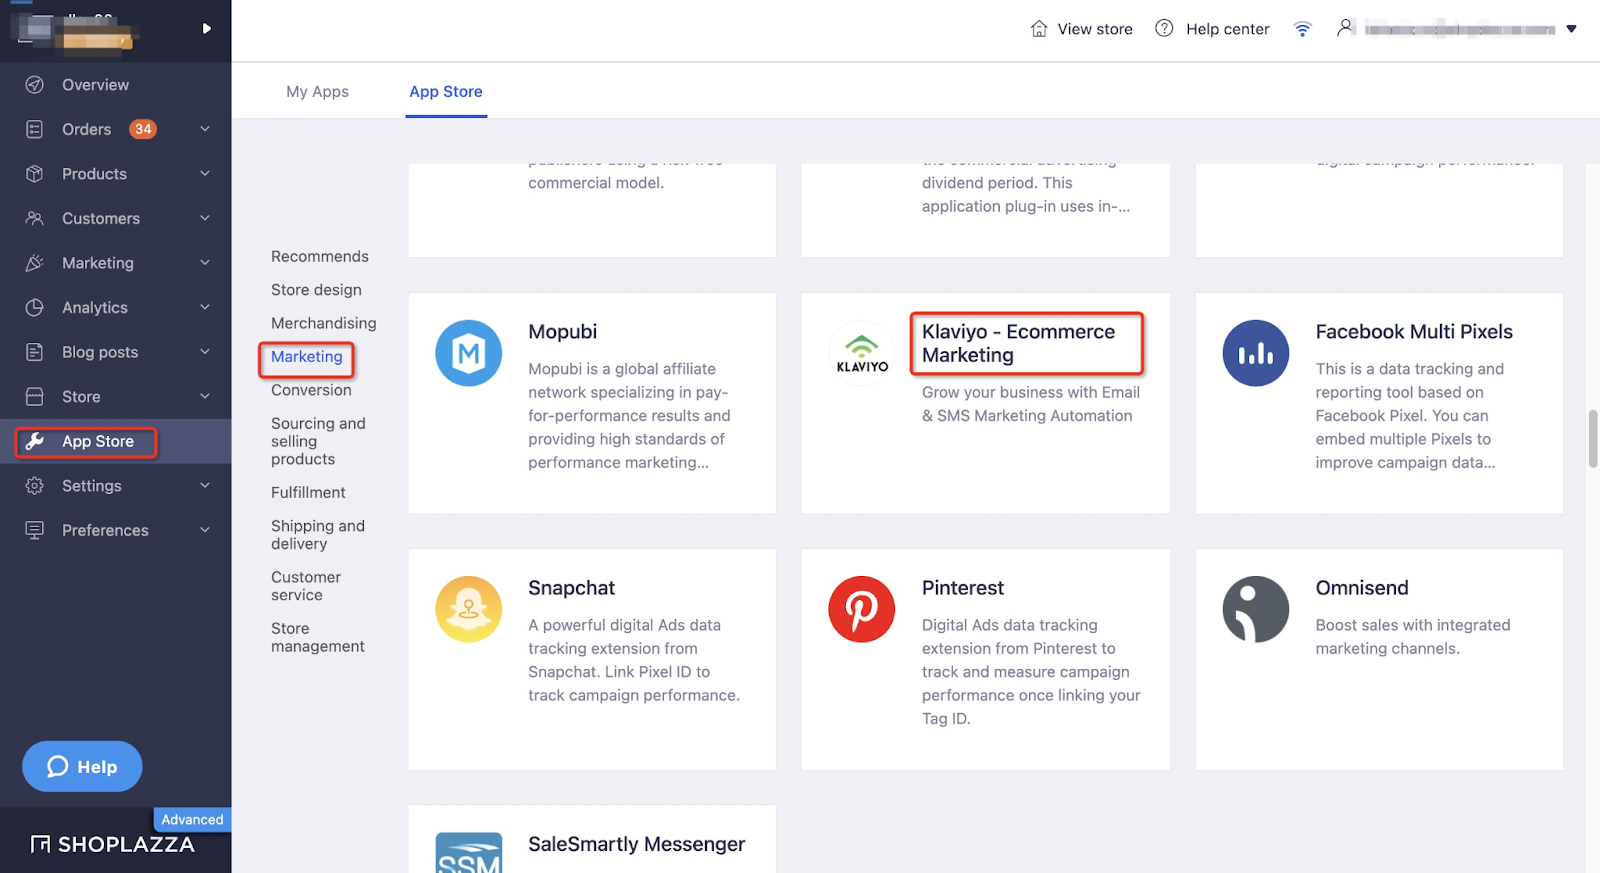Click the wifi status icon
1600x873 pixels.
[x=1302, y=29]
